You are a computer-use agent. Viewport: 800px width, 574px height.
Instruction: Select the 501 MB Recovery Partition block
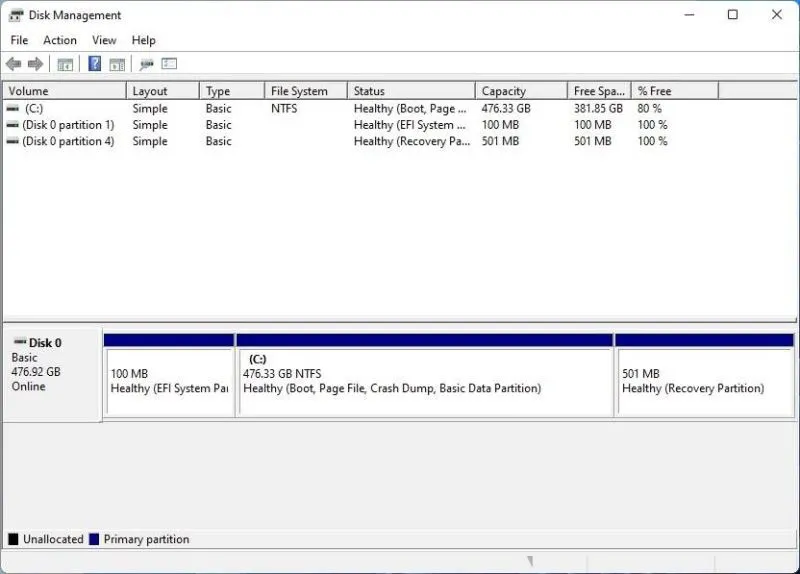(x=705, y=376)
